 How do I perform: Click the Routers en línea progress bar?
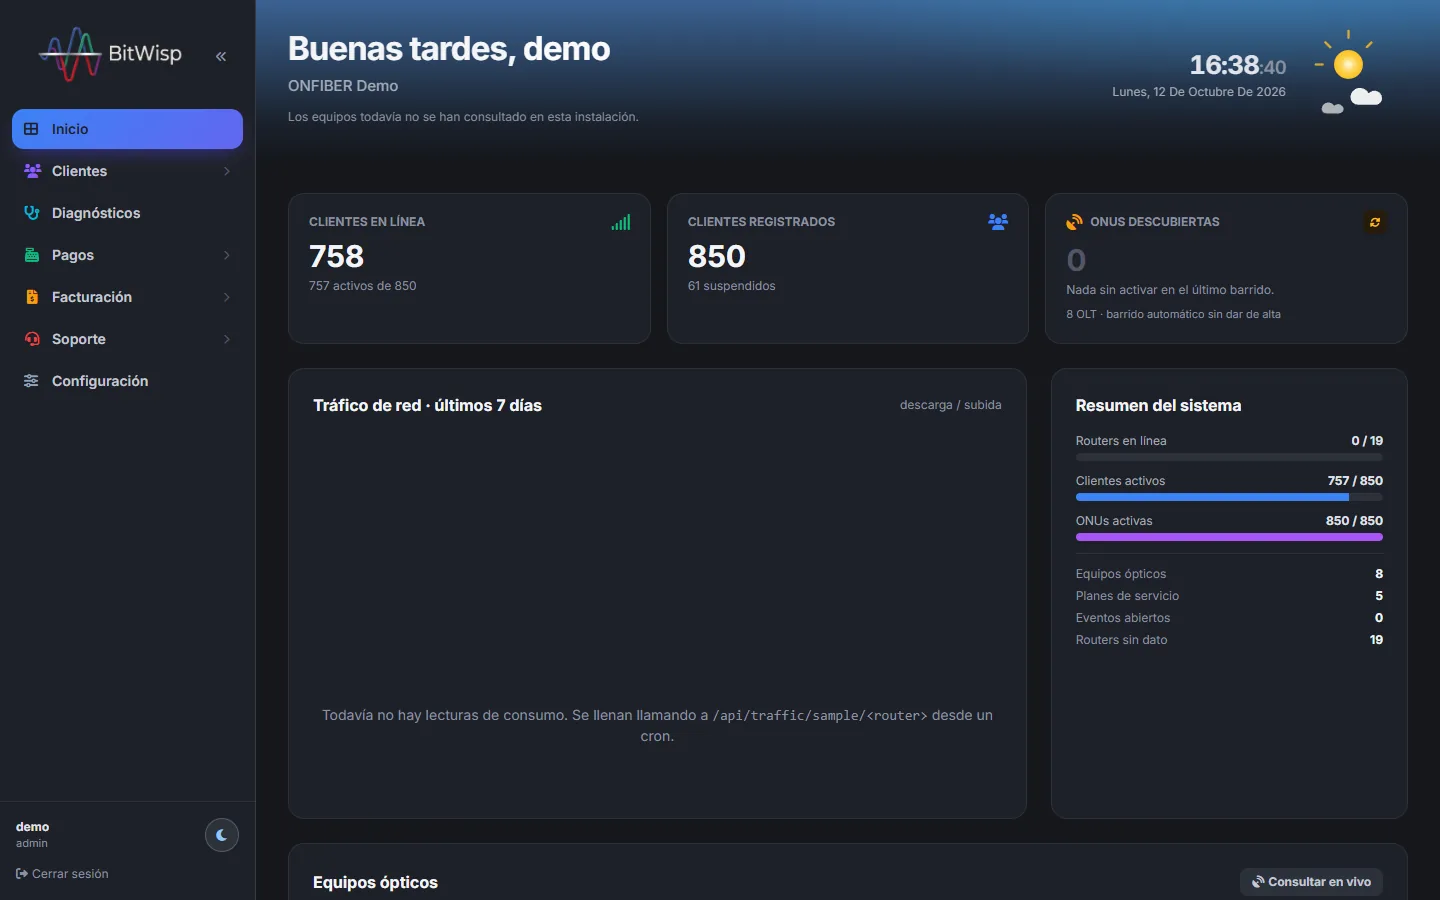pos(1229,457)
